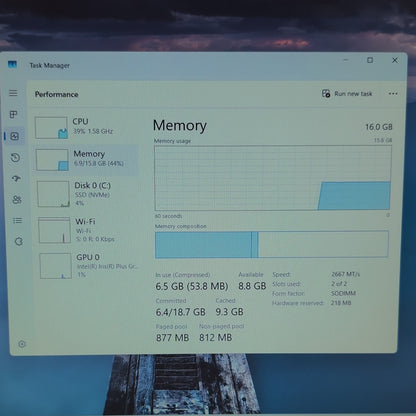Image resolution: width=416 pixels, height=416 pixels.
Task: Click the 16.0 GB total memory label
Action: coord(379,127)
